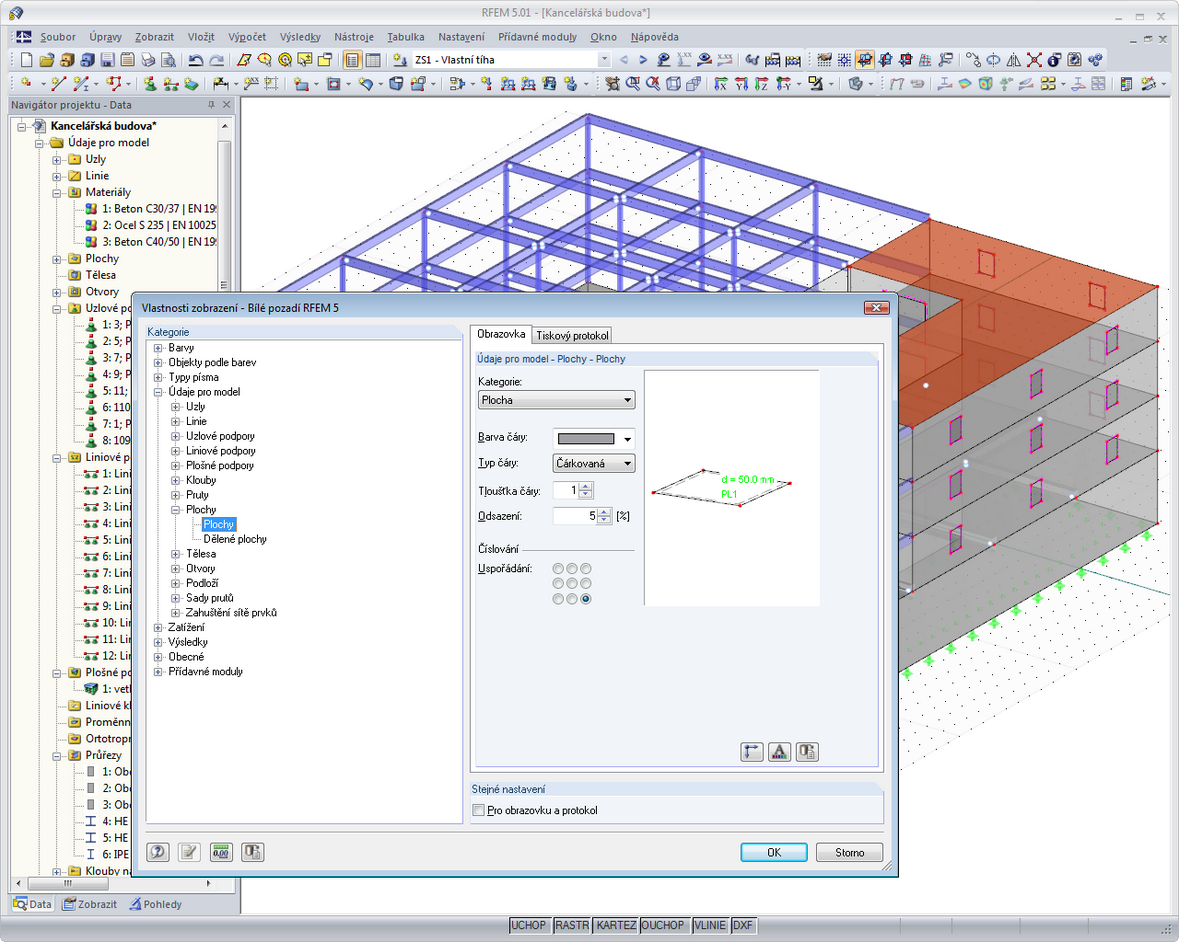
Task: Expand the 'Pruty' category node
Action: 176,495
